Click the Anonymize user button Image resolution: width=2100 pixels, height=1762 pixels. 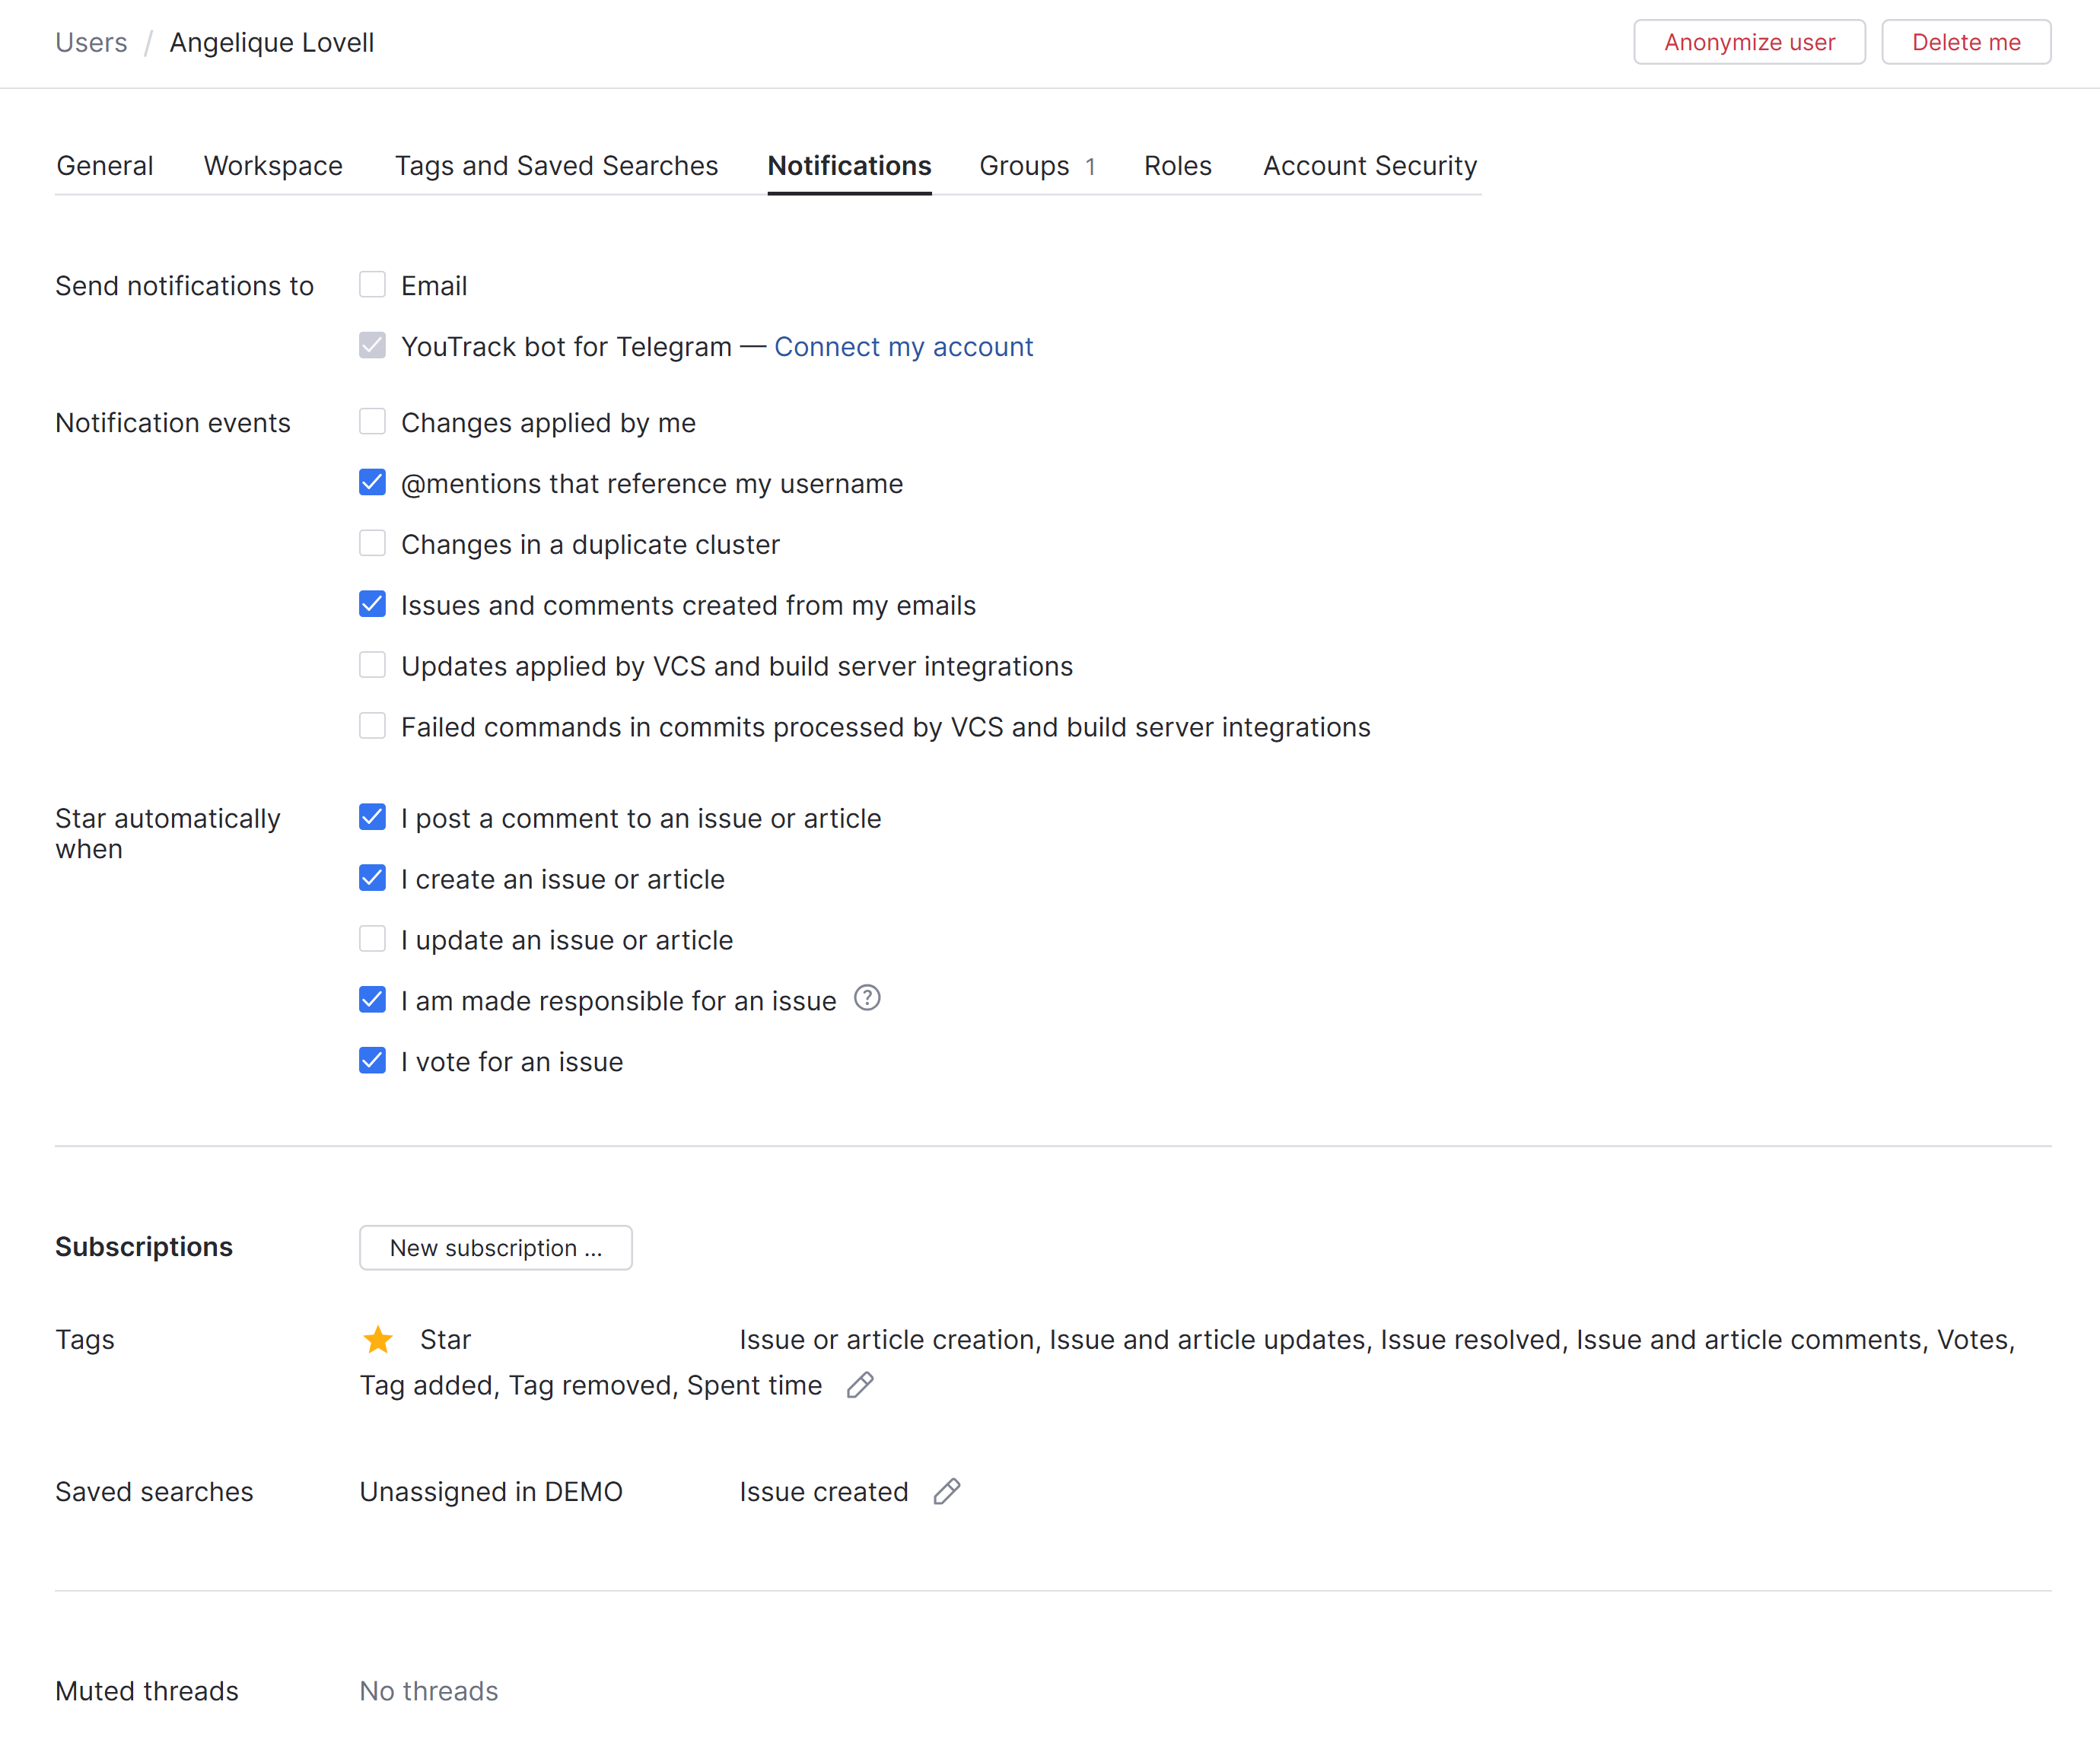[x=1748, y=42]
